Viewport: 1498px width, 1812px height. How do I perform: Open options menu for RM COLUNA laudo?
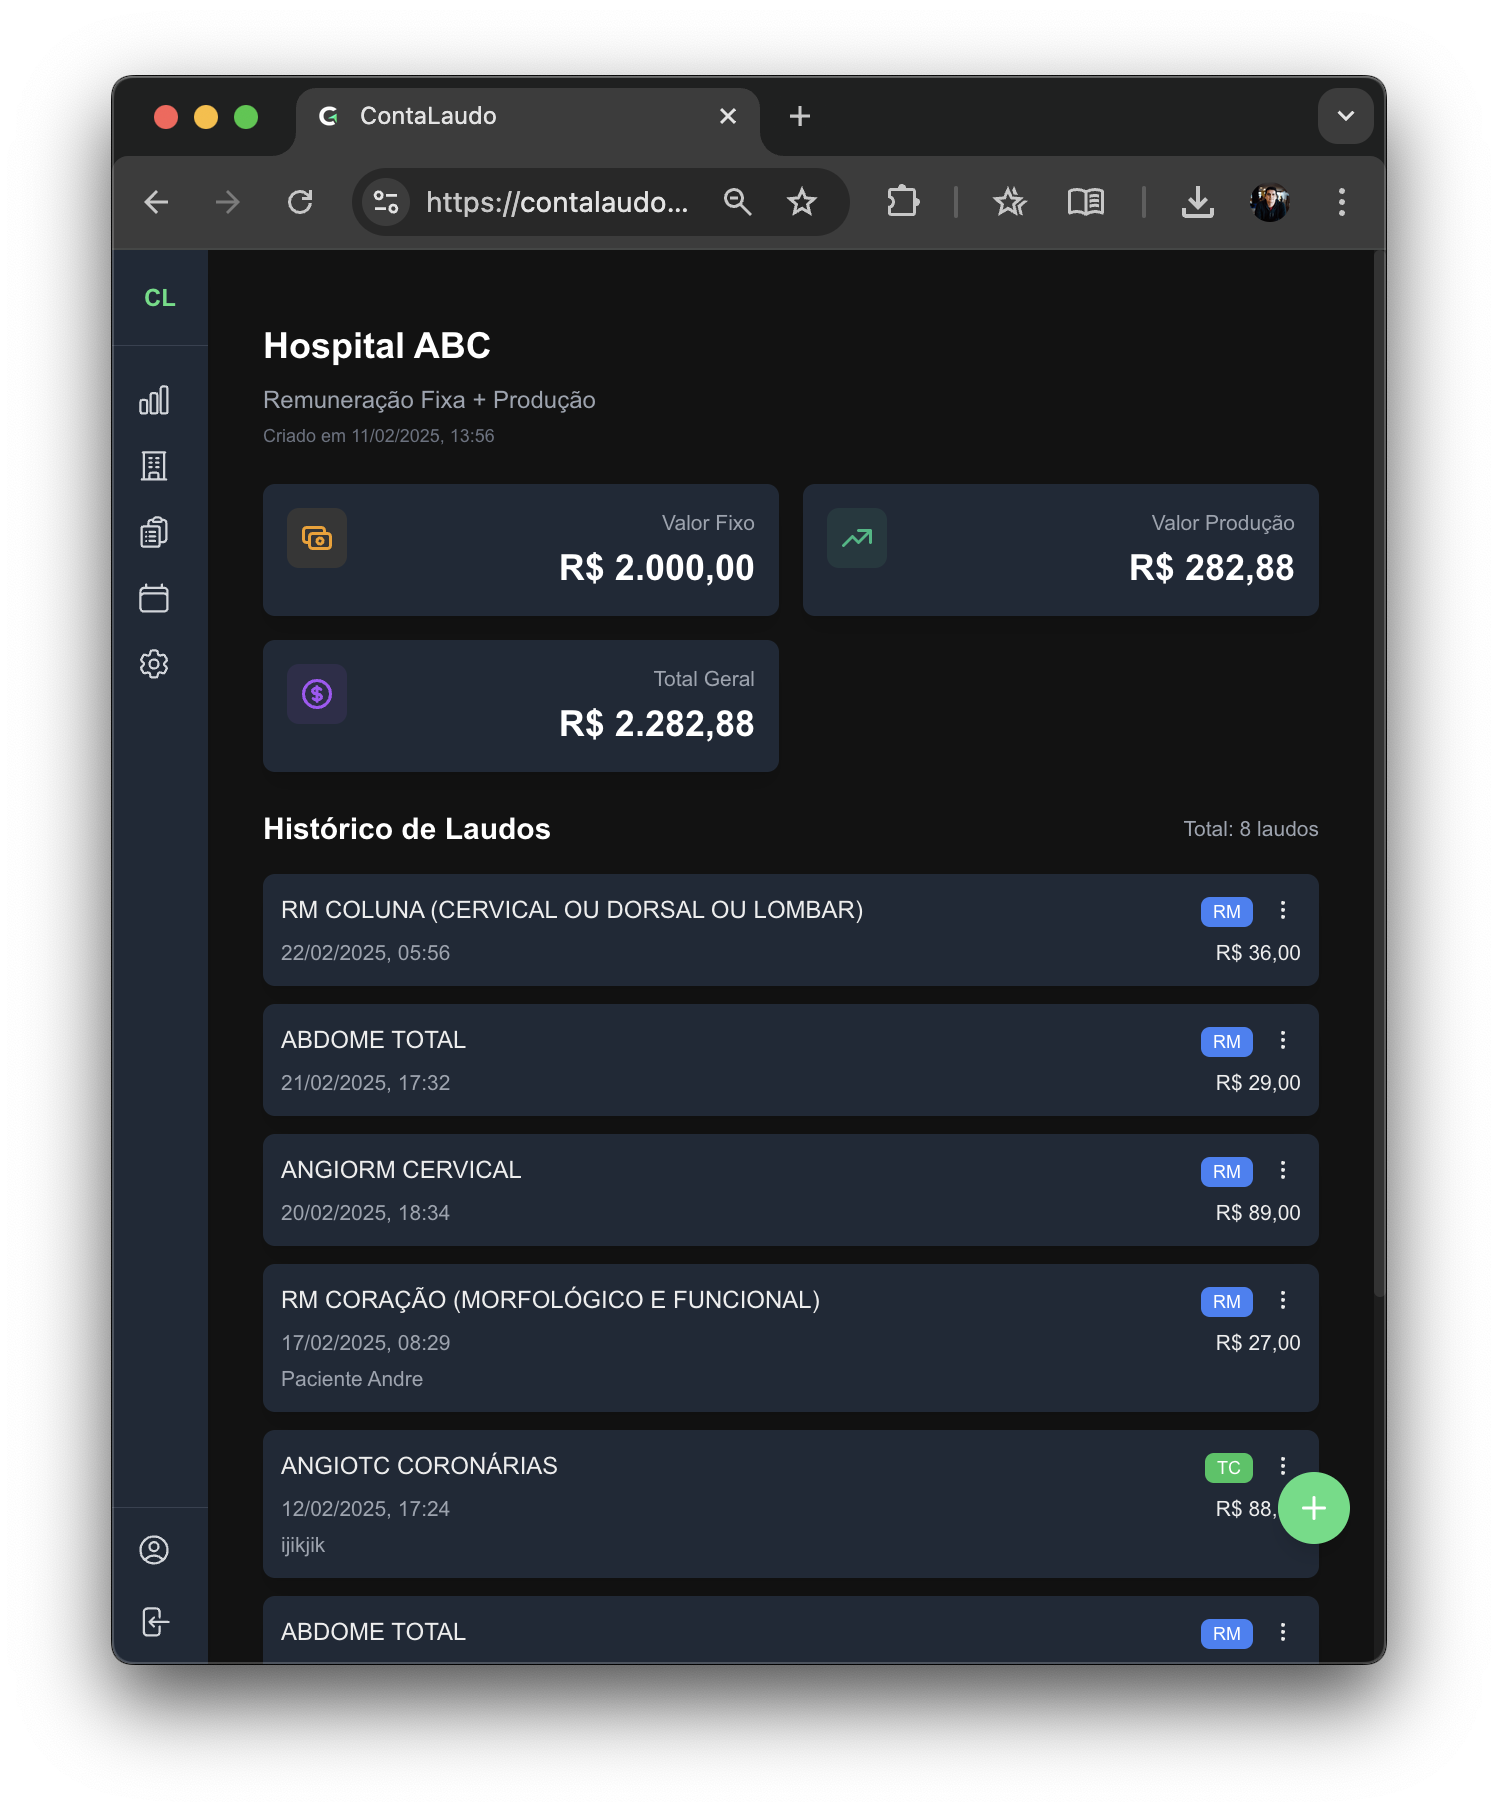[1283, 910]
